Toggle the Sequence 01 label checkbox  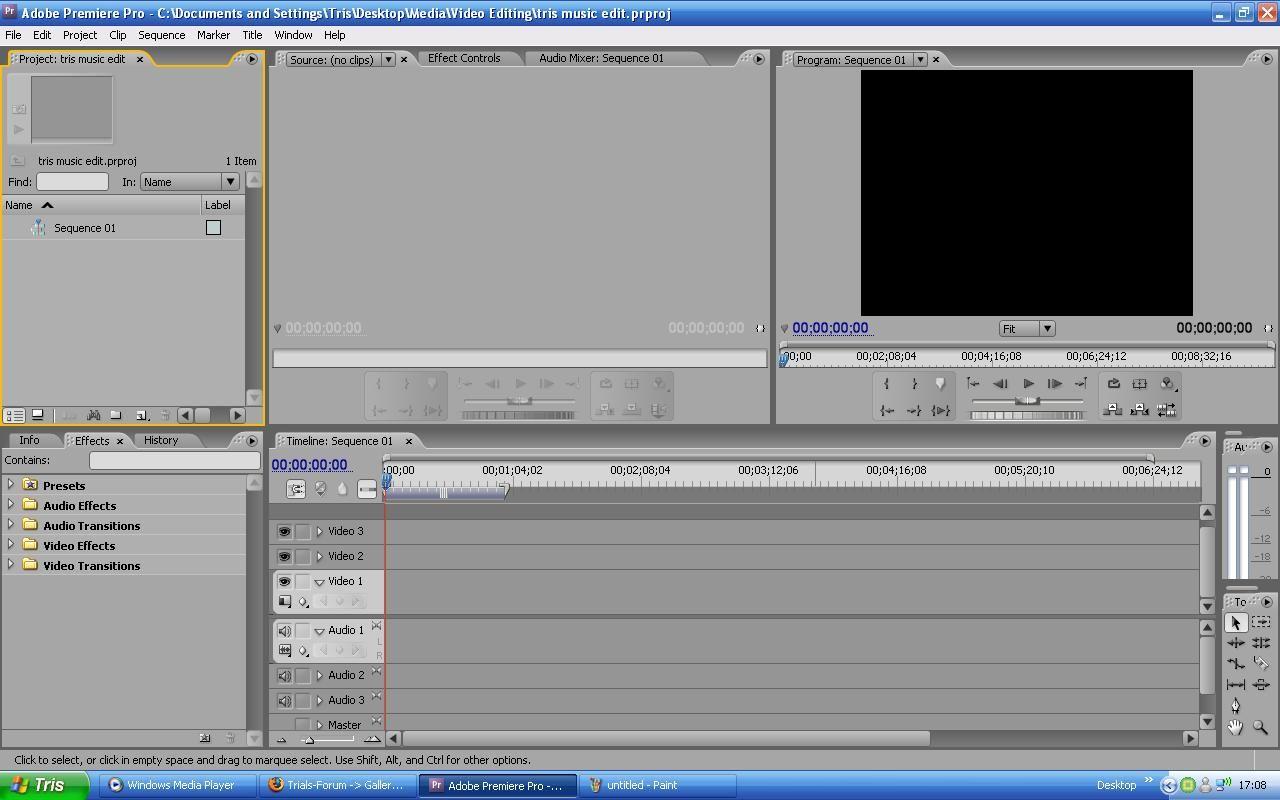click(x=213, y=228)
